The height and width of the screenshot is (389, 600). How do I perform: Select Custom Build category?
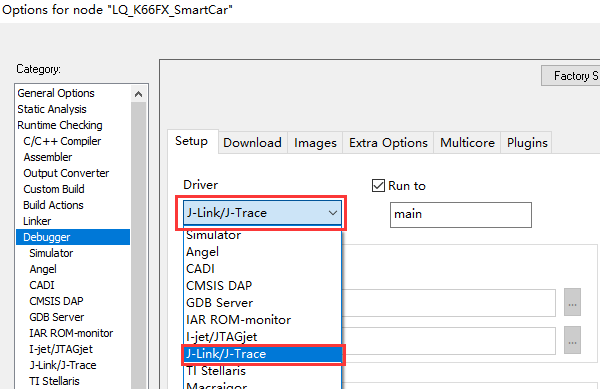(x=54, y=189)
